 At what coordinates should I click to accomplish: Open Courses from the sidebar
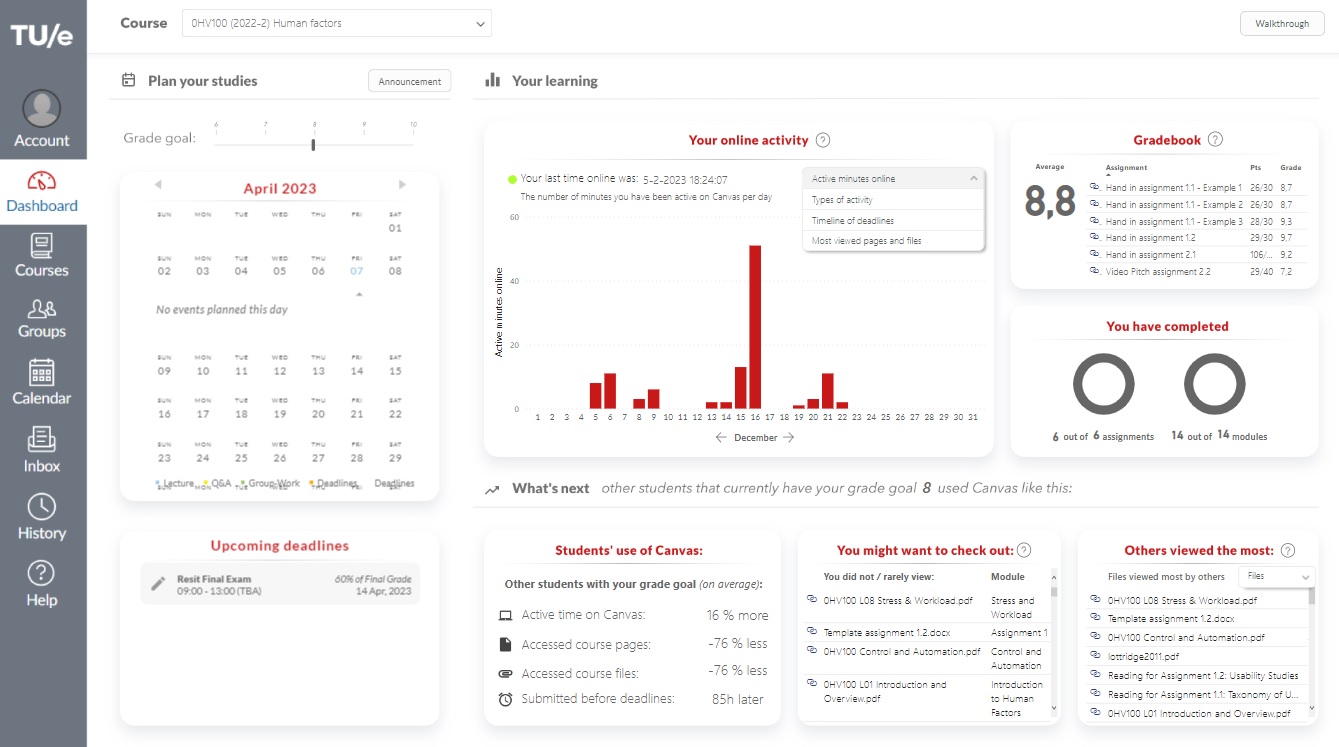tap(42, 256)
